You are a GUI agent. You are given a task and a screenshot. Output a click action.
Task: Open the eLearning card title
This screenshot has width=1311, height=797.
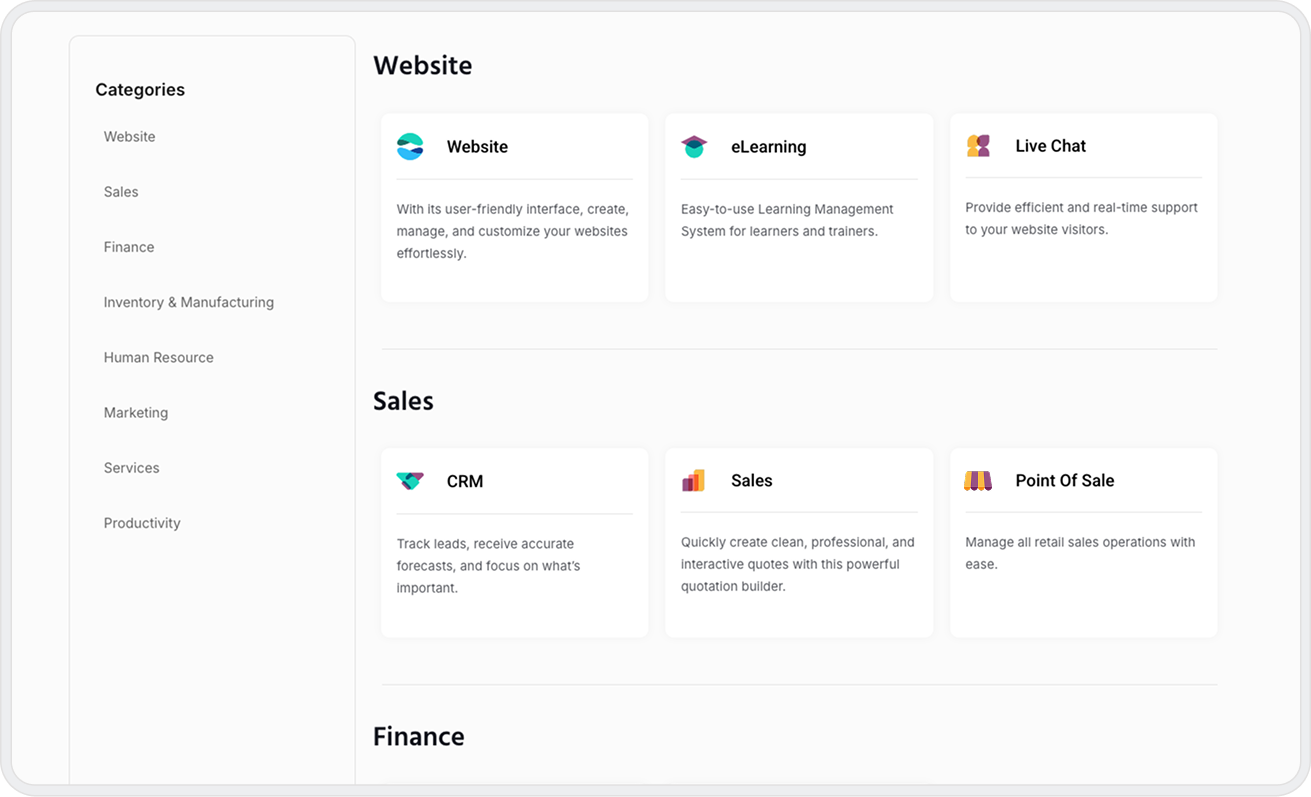(768, 147)
